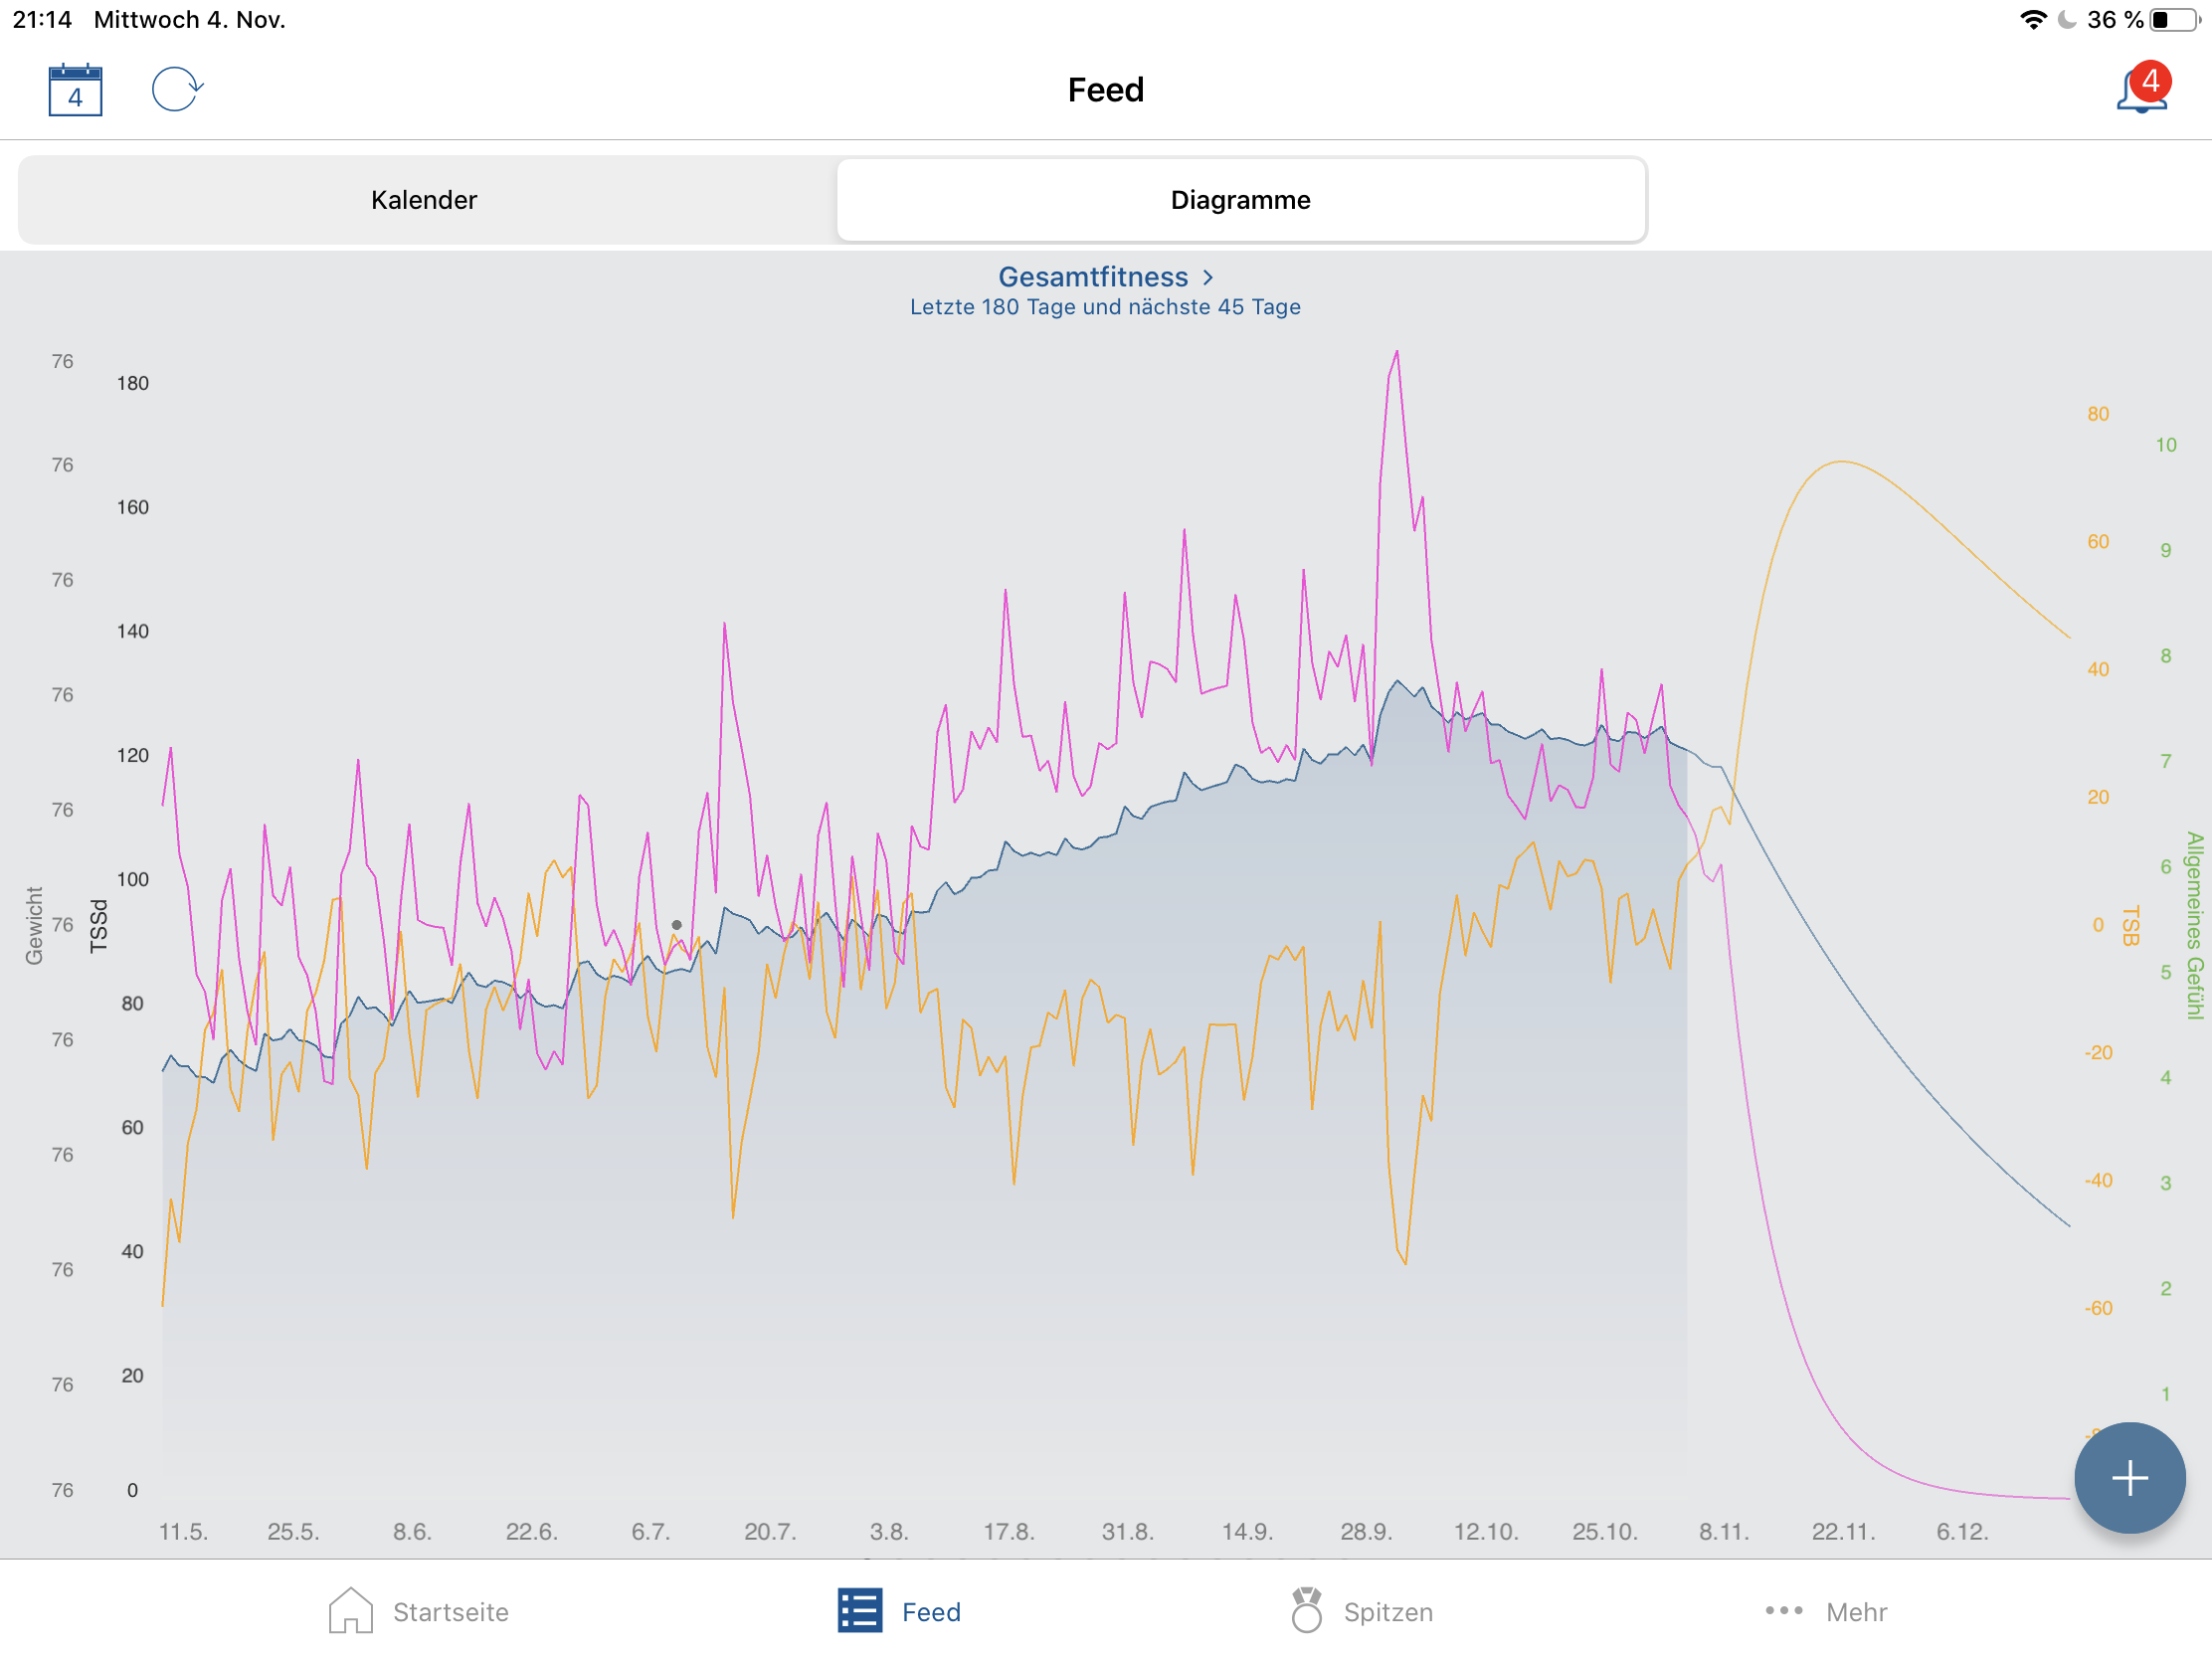Tap the refresh sync icon
This screenshot has width=2212, height=1659.
(x=177, y=90)
